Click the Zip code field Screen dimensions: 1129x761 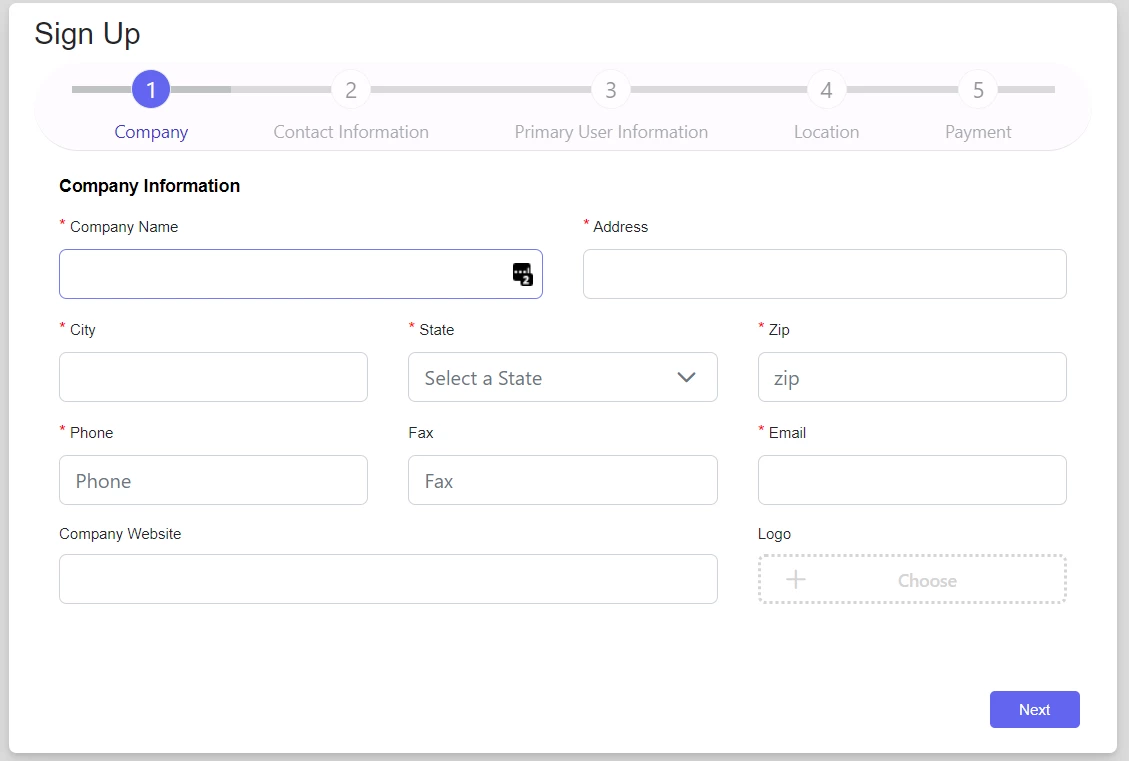coord(911,377)
